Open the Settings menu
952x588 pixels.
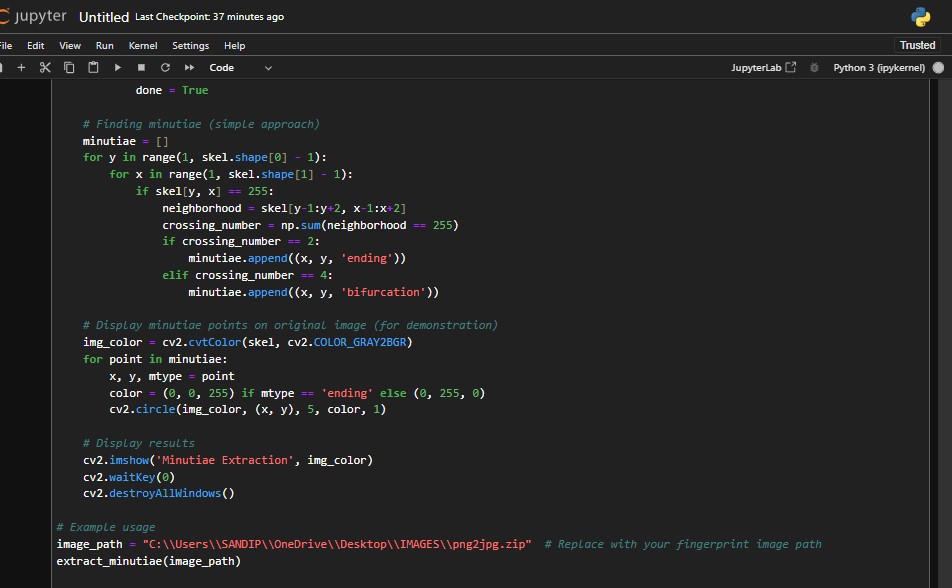pos(190,46)
